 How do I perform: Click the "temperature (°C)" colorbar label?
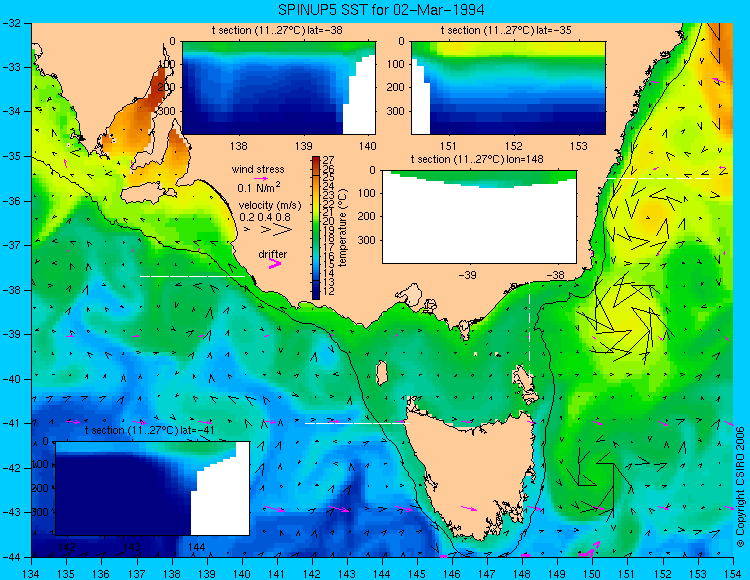pyautogui.click(x=342, y=228)
